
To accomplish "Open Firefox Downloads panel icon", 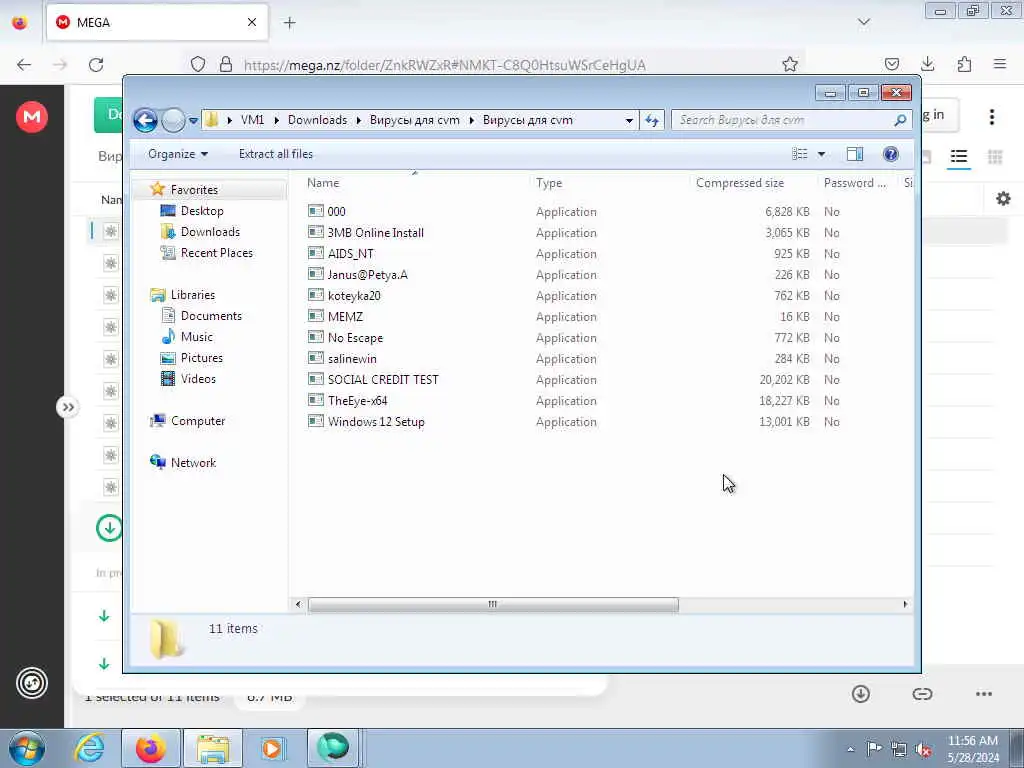I will (x=927, y=64).
